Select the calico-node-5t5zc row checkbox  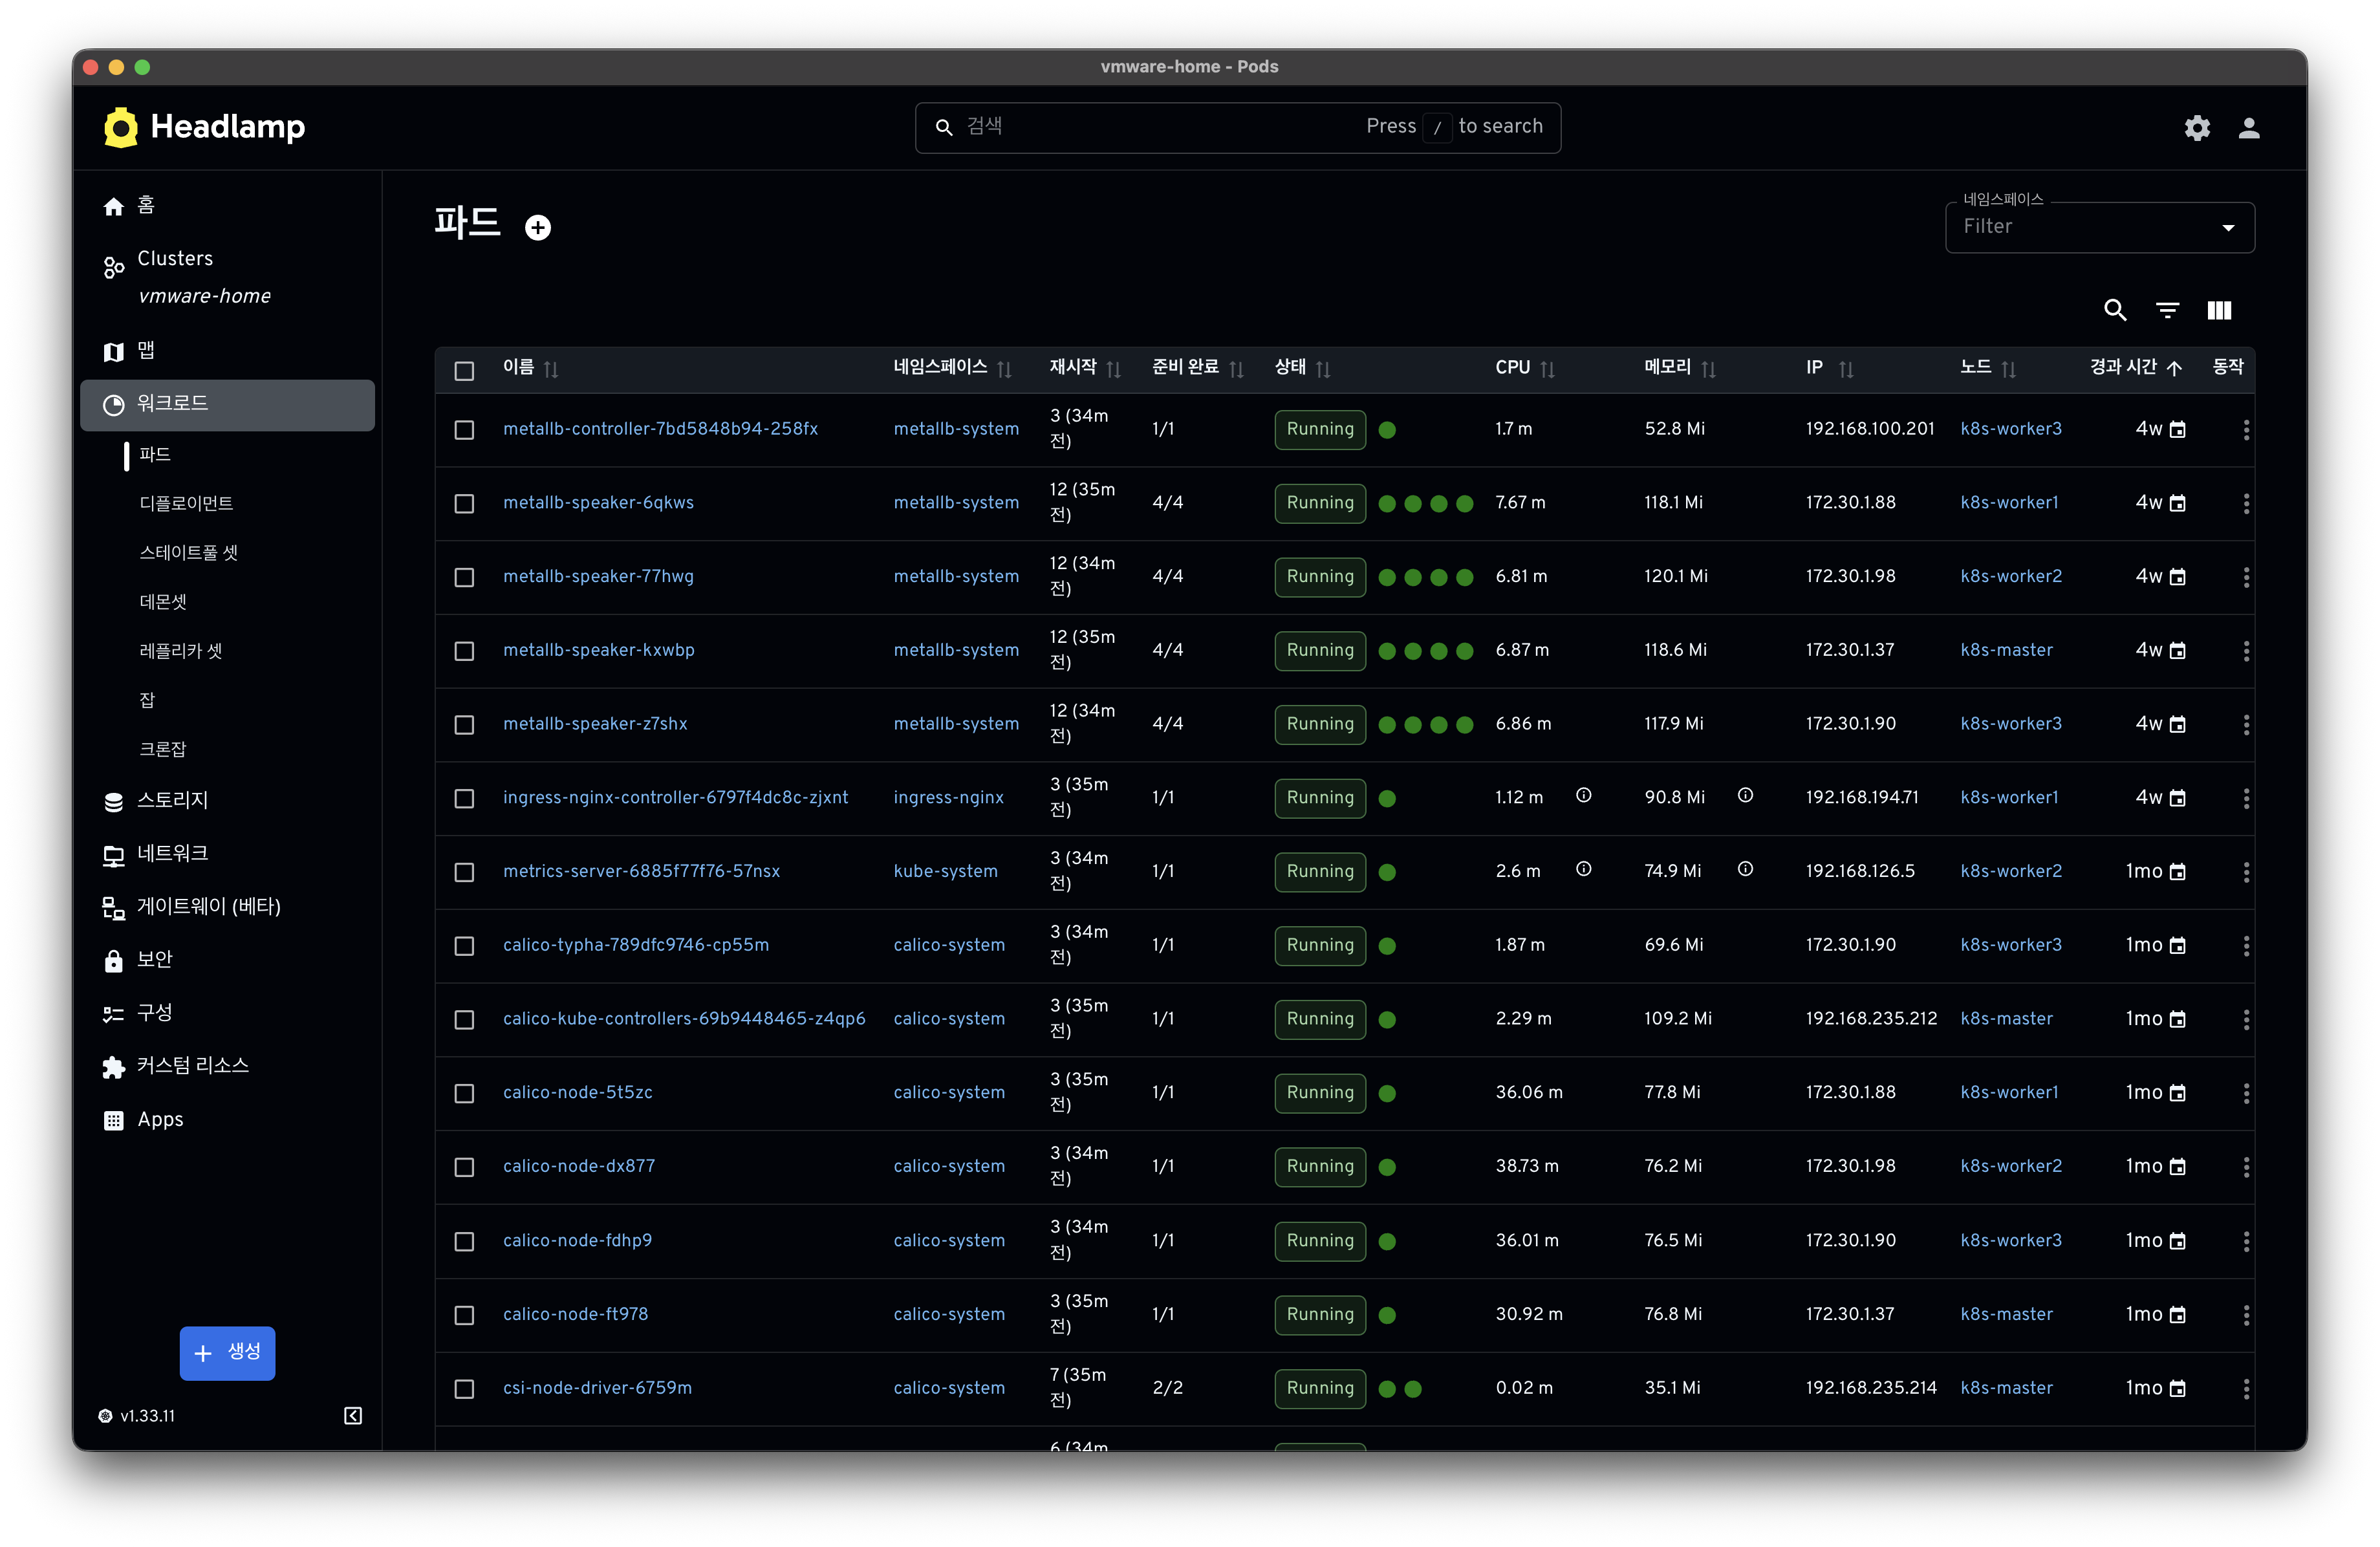tap(464, 1093)
